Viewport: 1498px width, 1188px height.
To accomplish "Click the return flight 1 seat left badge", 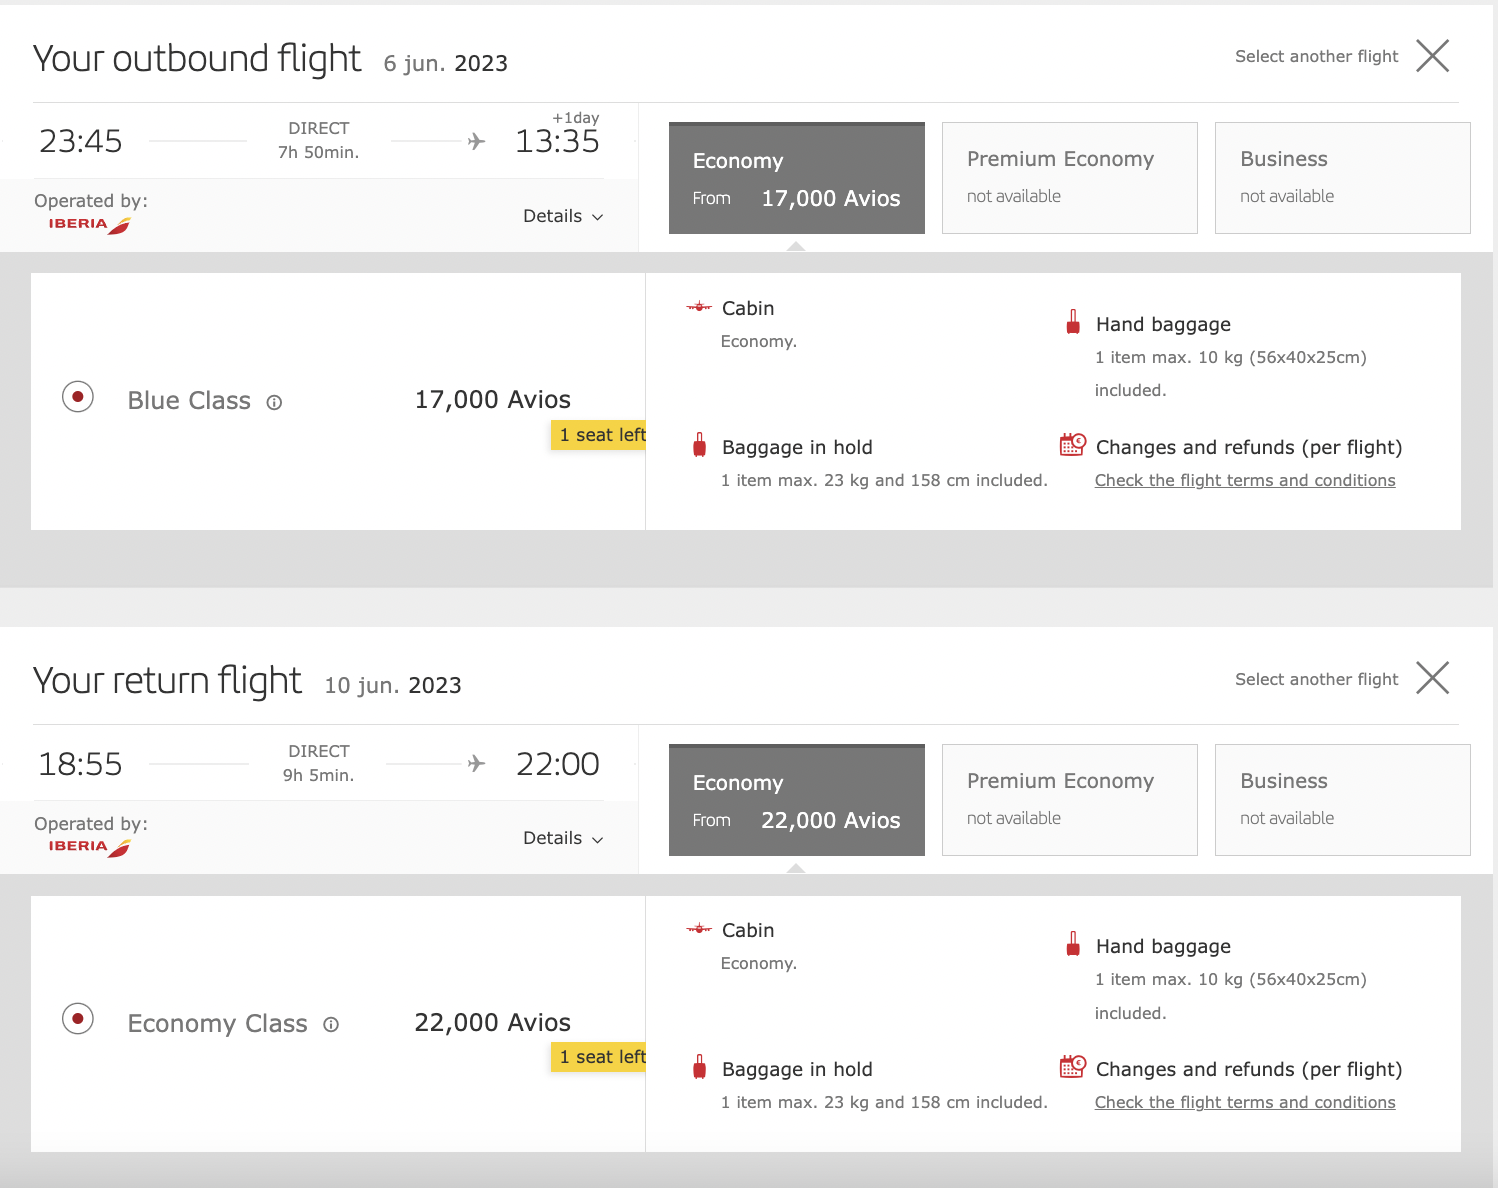I will (x=600, y=1057).
